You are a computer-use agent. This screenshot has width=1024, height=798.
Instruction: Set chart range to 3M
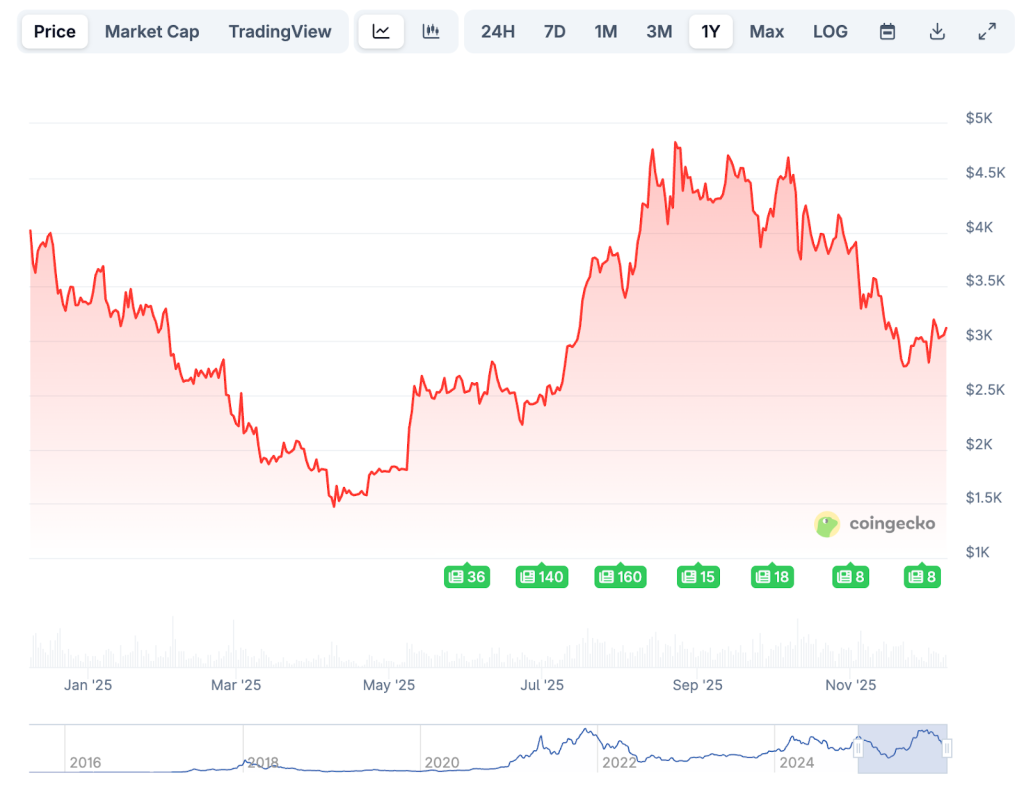pos(659,31)
